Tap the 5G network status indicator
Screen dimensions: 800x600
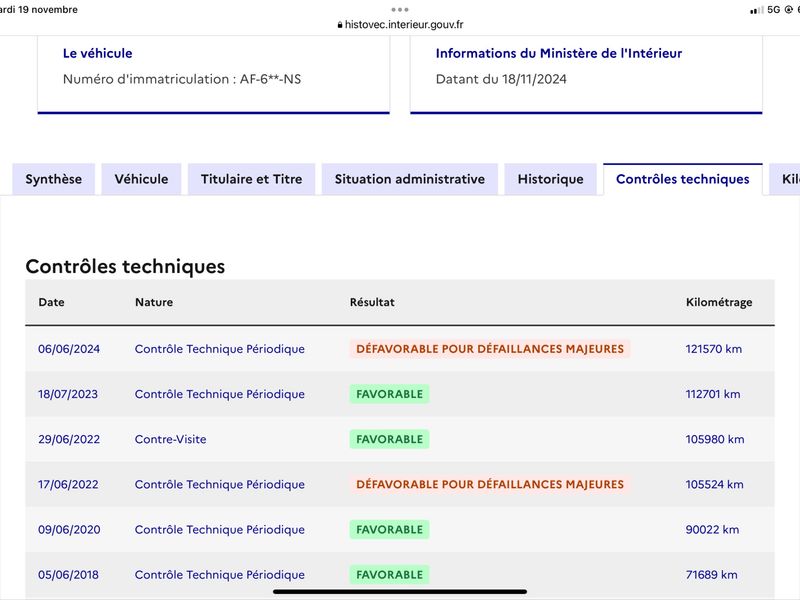tap(773, 10)
